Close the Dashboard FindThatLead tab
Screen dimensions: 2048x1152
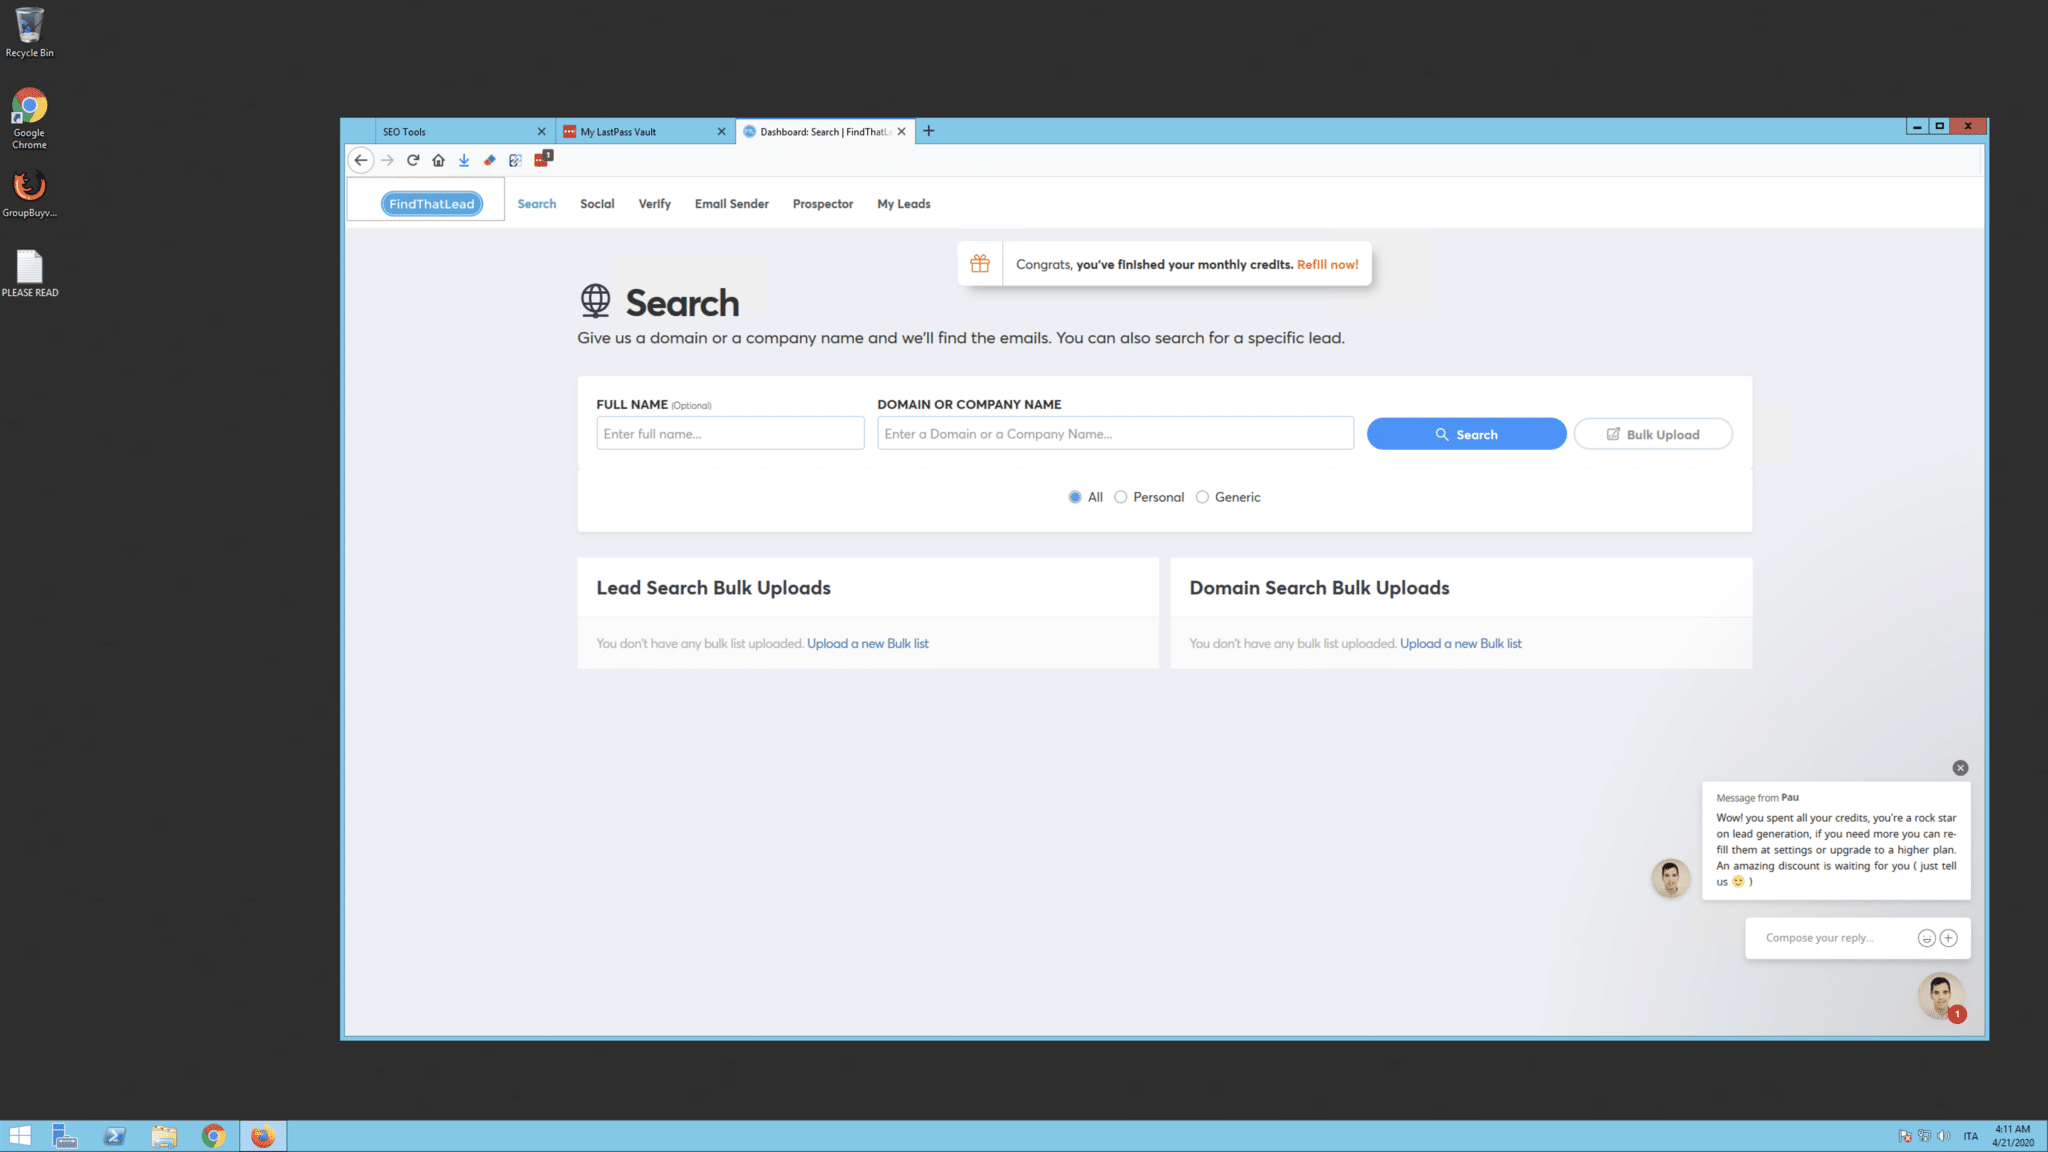(901, 131)
